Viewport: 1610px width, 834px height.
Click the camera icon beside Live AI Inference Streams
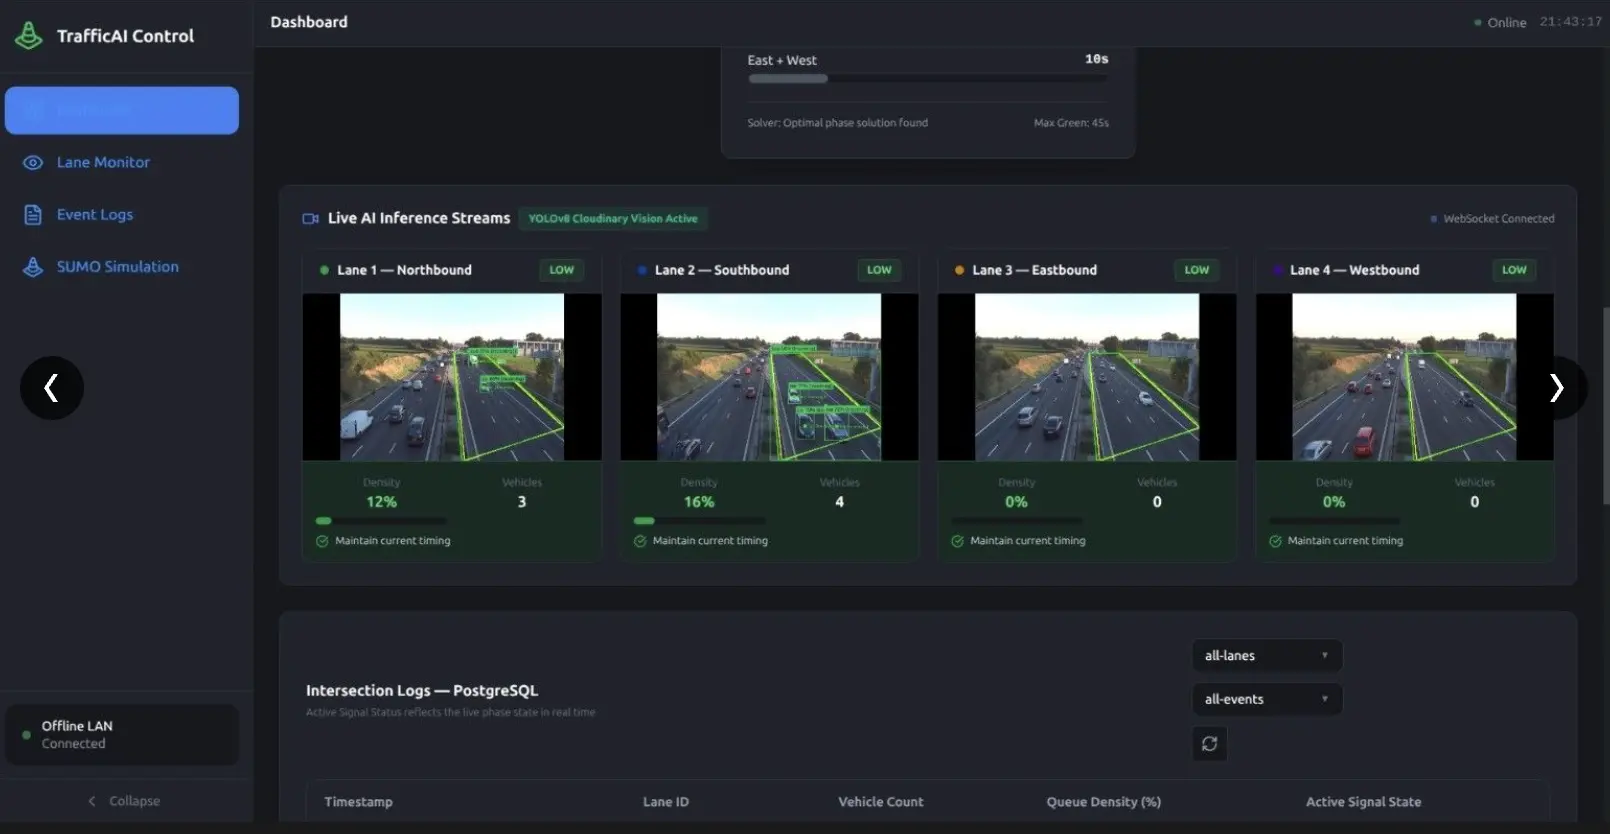point(311,219)
